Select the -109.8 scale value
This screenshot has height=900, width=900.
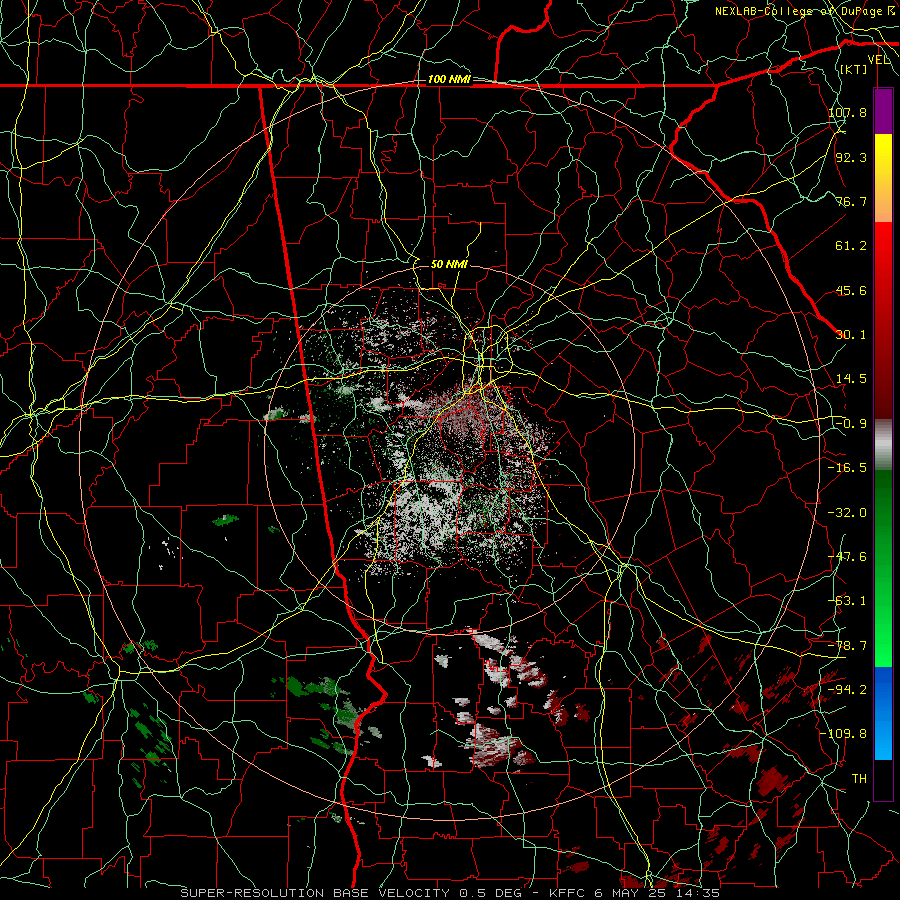click(x=844, y=734)
